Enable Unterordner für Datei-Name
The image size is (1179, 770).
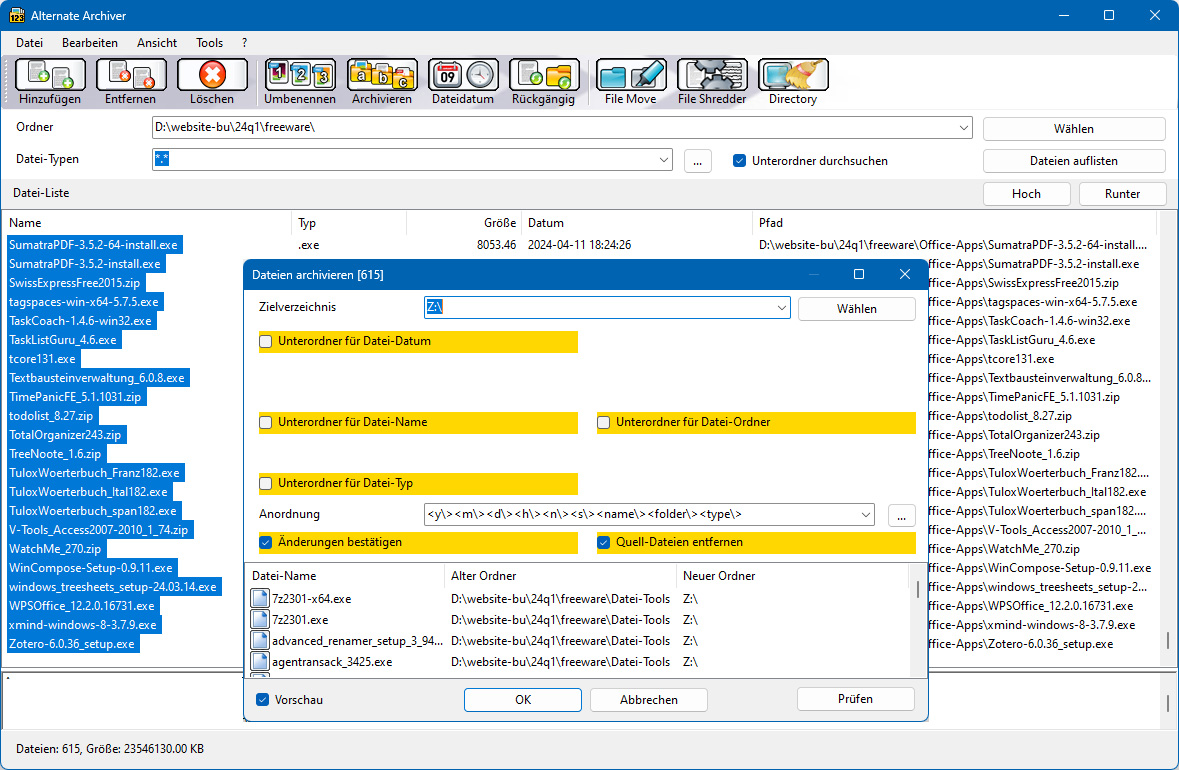coord(265,423)
